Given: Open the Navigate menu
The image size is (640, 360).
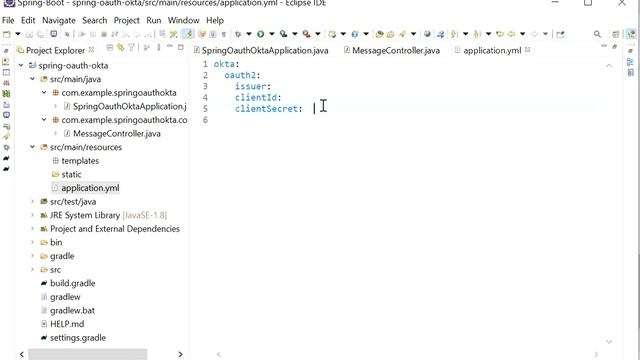Looking at the screenshot, I should point(59,20).
